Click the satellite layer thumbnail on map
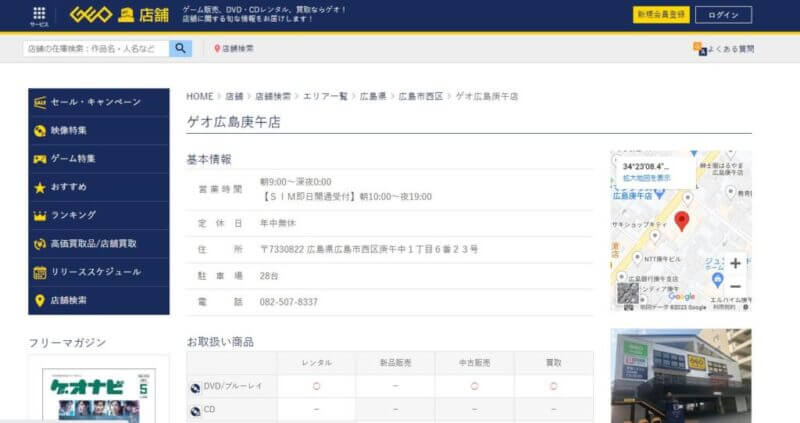Image resolution: width=800 pixels, height=423 pixels. click(x=628, y=293)
